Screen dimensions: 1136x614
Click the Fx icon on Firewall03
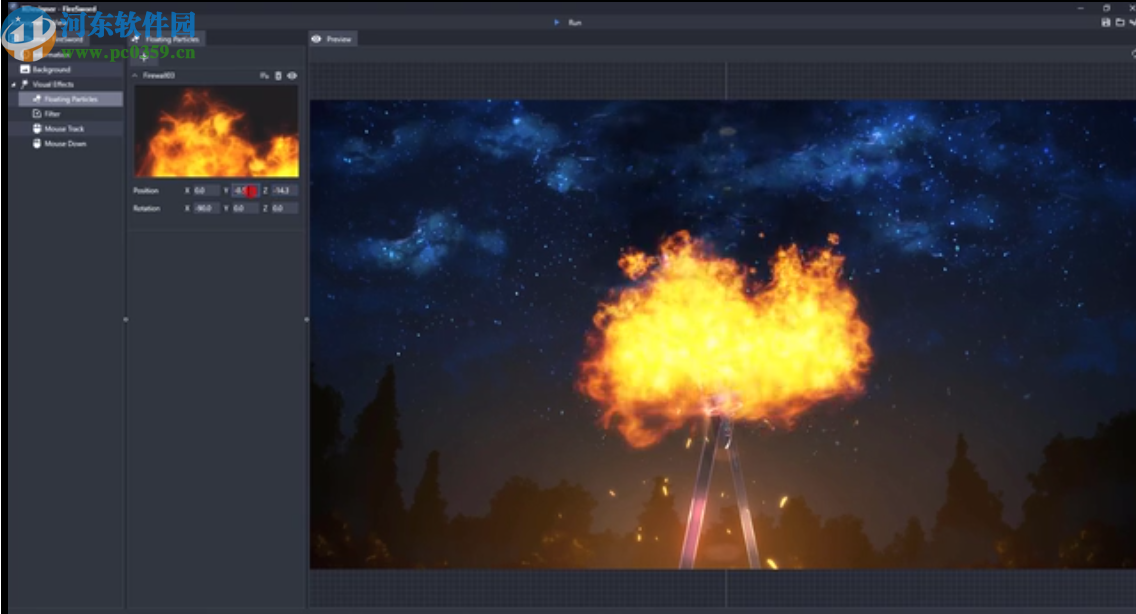point(264,75)
